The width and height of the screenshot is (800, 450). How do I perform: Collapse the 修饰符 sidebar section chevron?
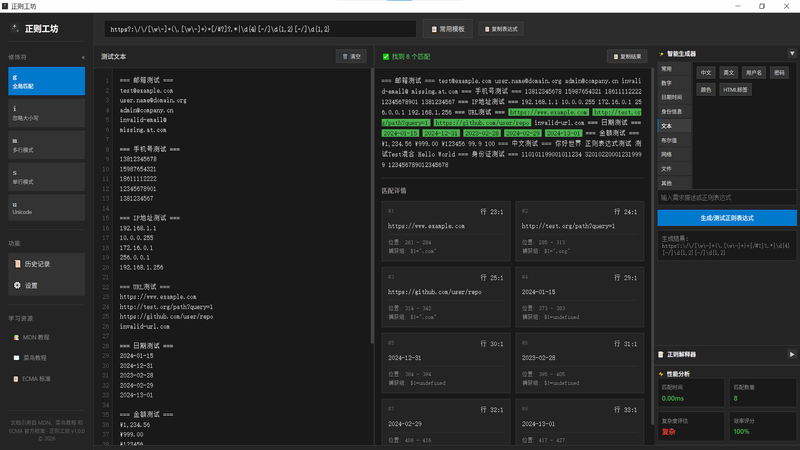(83, 57)
